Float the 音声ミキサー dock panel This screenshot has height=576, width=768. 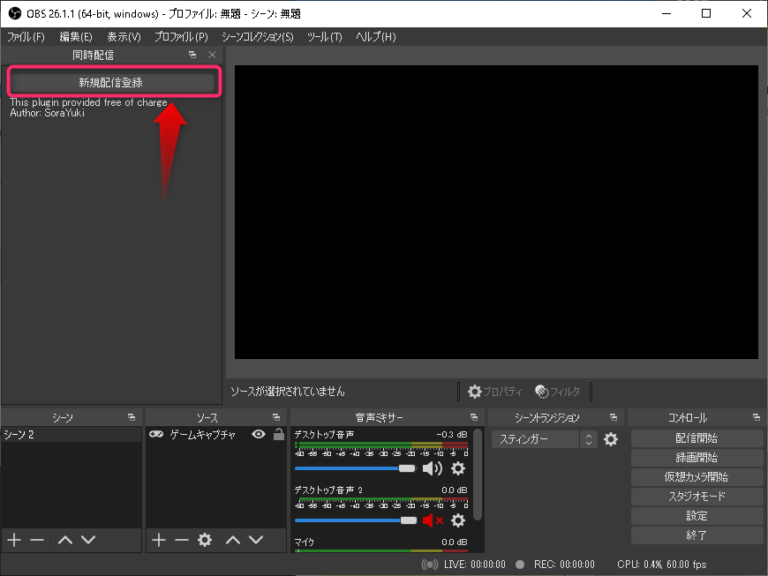(474, 417)
